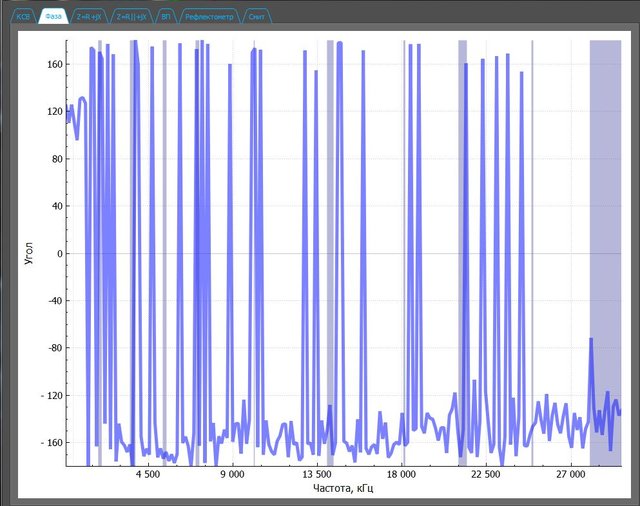Click the Угол vertical axis title
Viewport: 640px width, 506px height.
click(x=29, y=252)
